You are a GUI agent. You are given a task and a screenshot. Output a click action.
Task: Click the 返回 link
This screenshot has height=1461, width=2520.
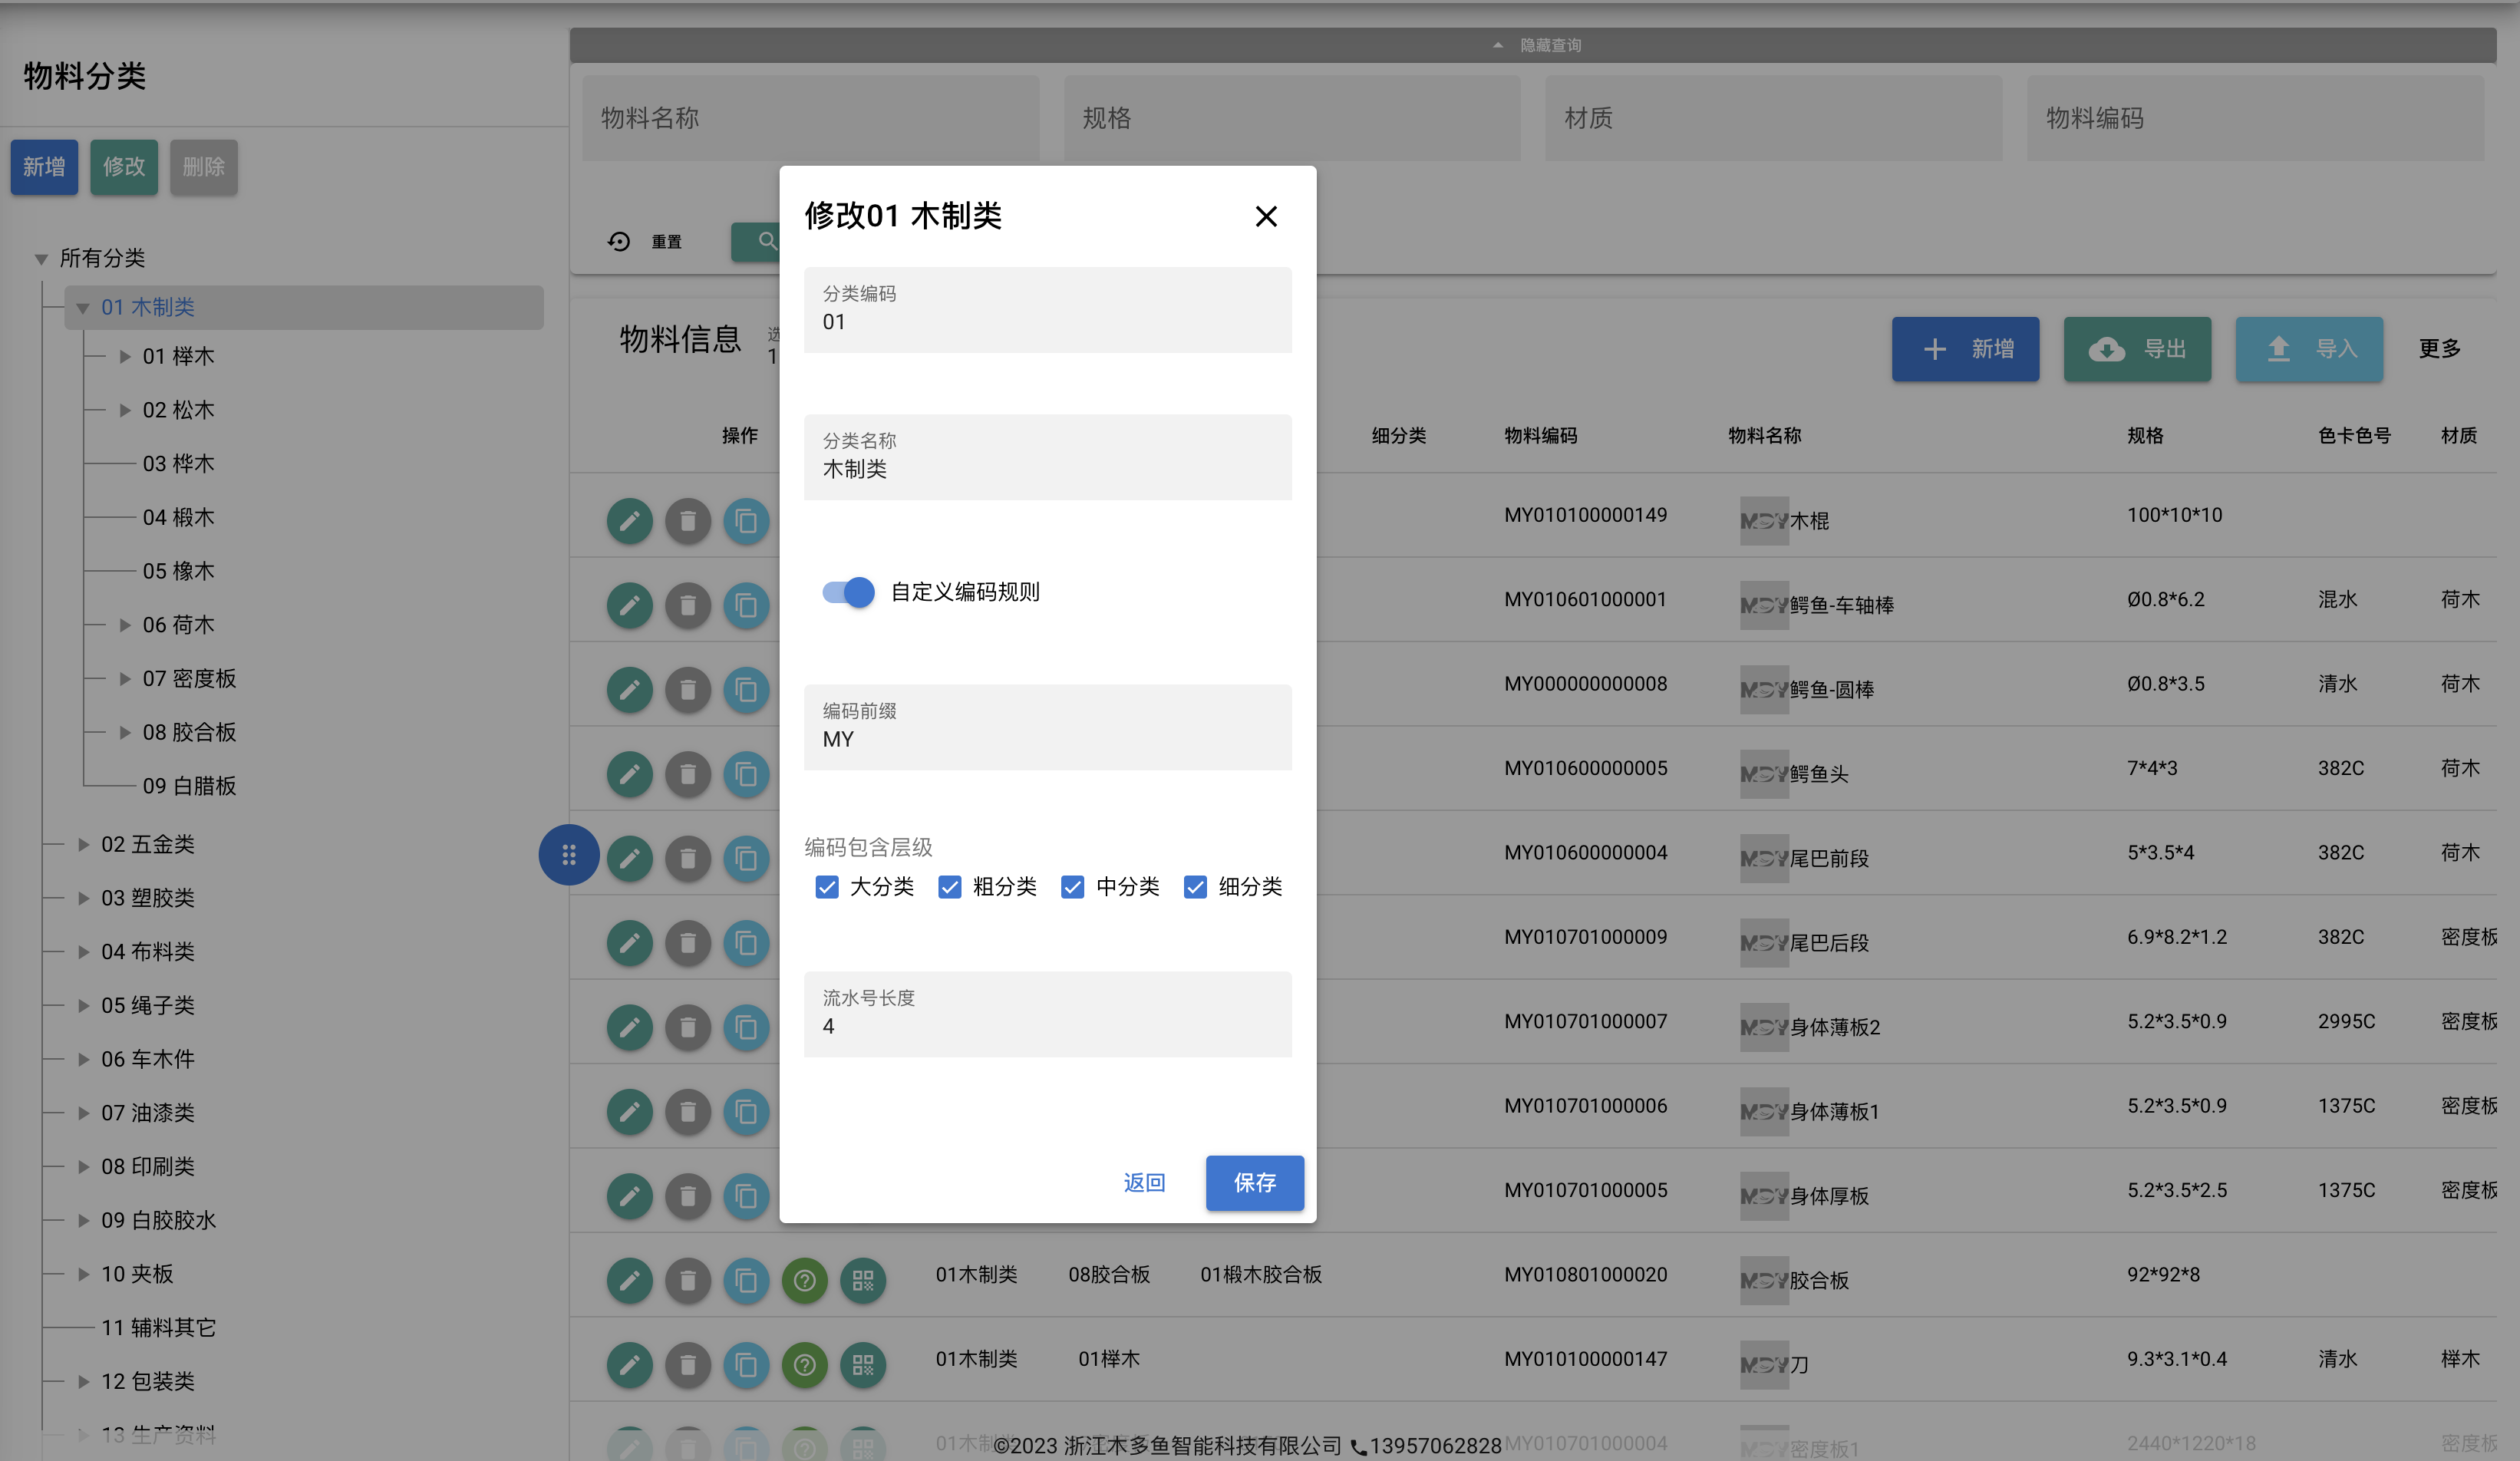click(x=1144, y=1183)
